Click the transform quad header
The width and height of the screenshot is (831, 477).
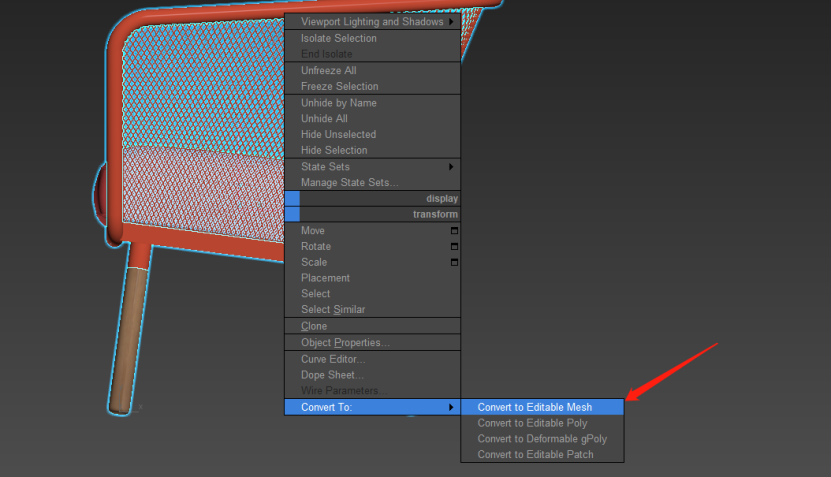(372, 214)
